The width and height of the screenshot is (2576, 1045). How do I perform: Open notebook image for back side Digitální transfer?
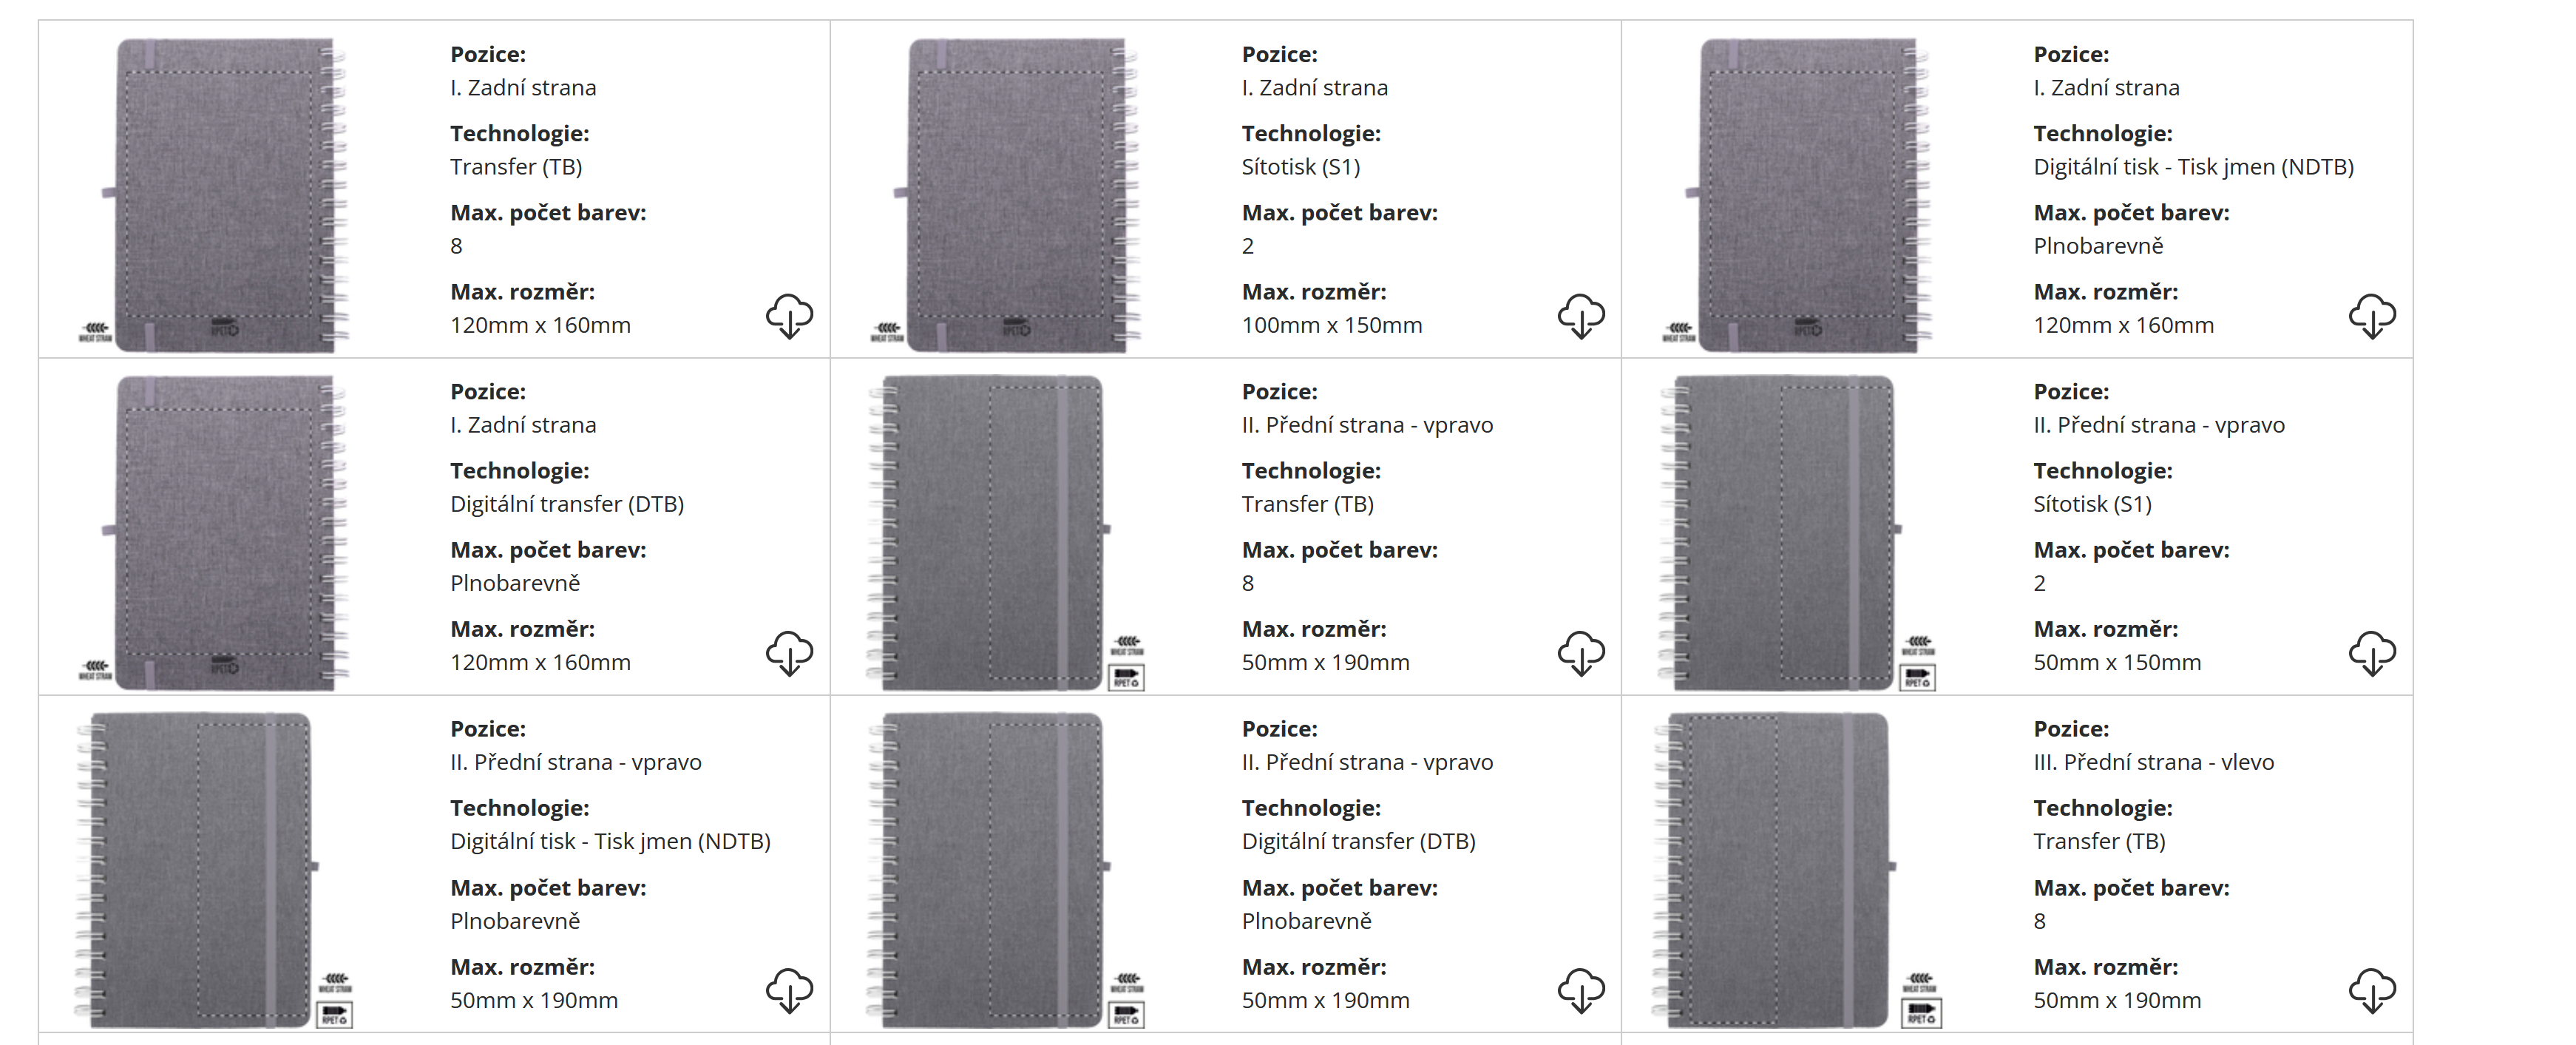click(x=213, y=532)
